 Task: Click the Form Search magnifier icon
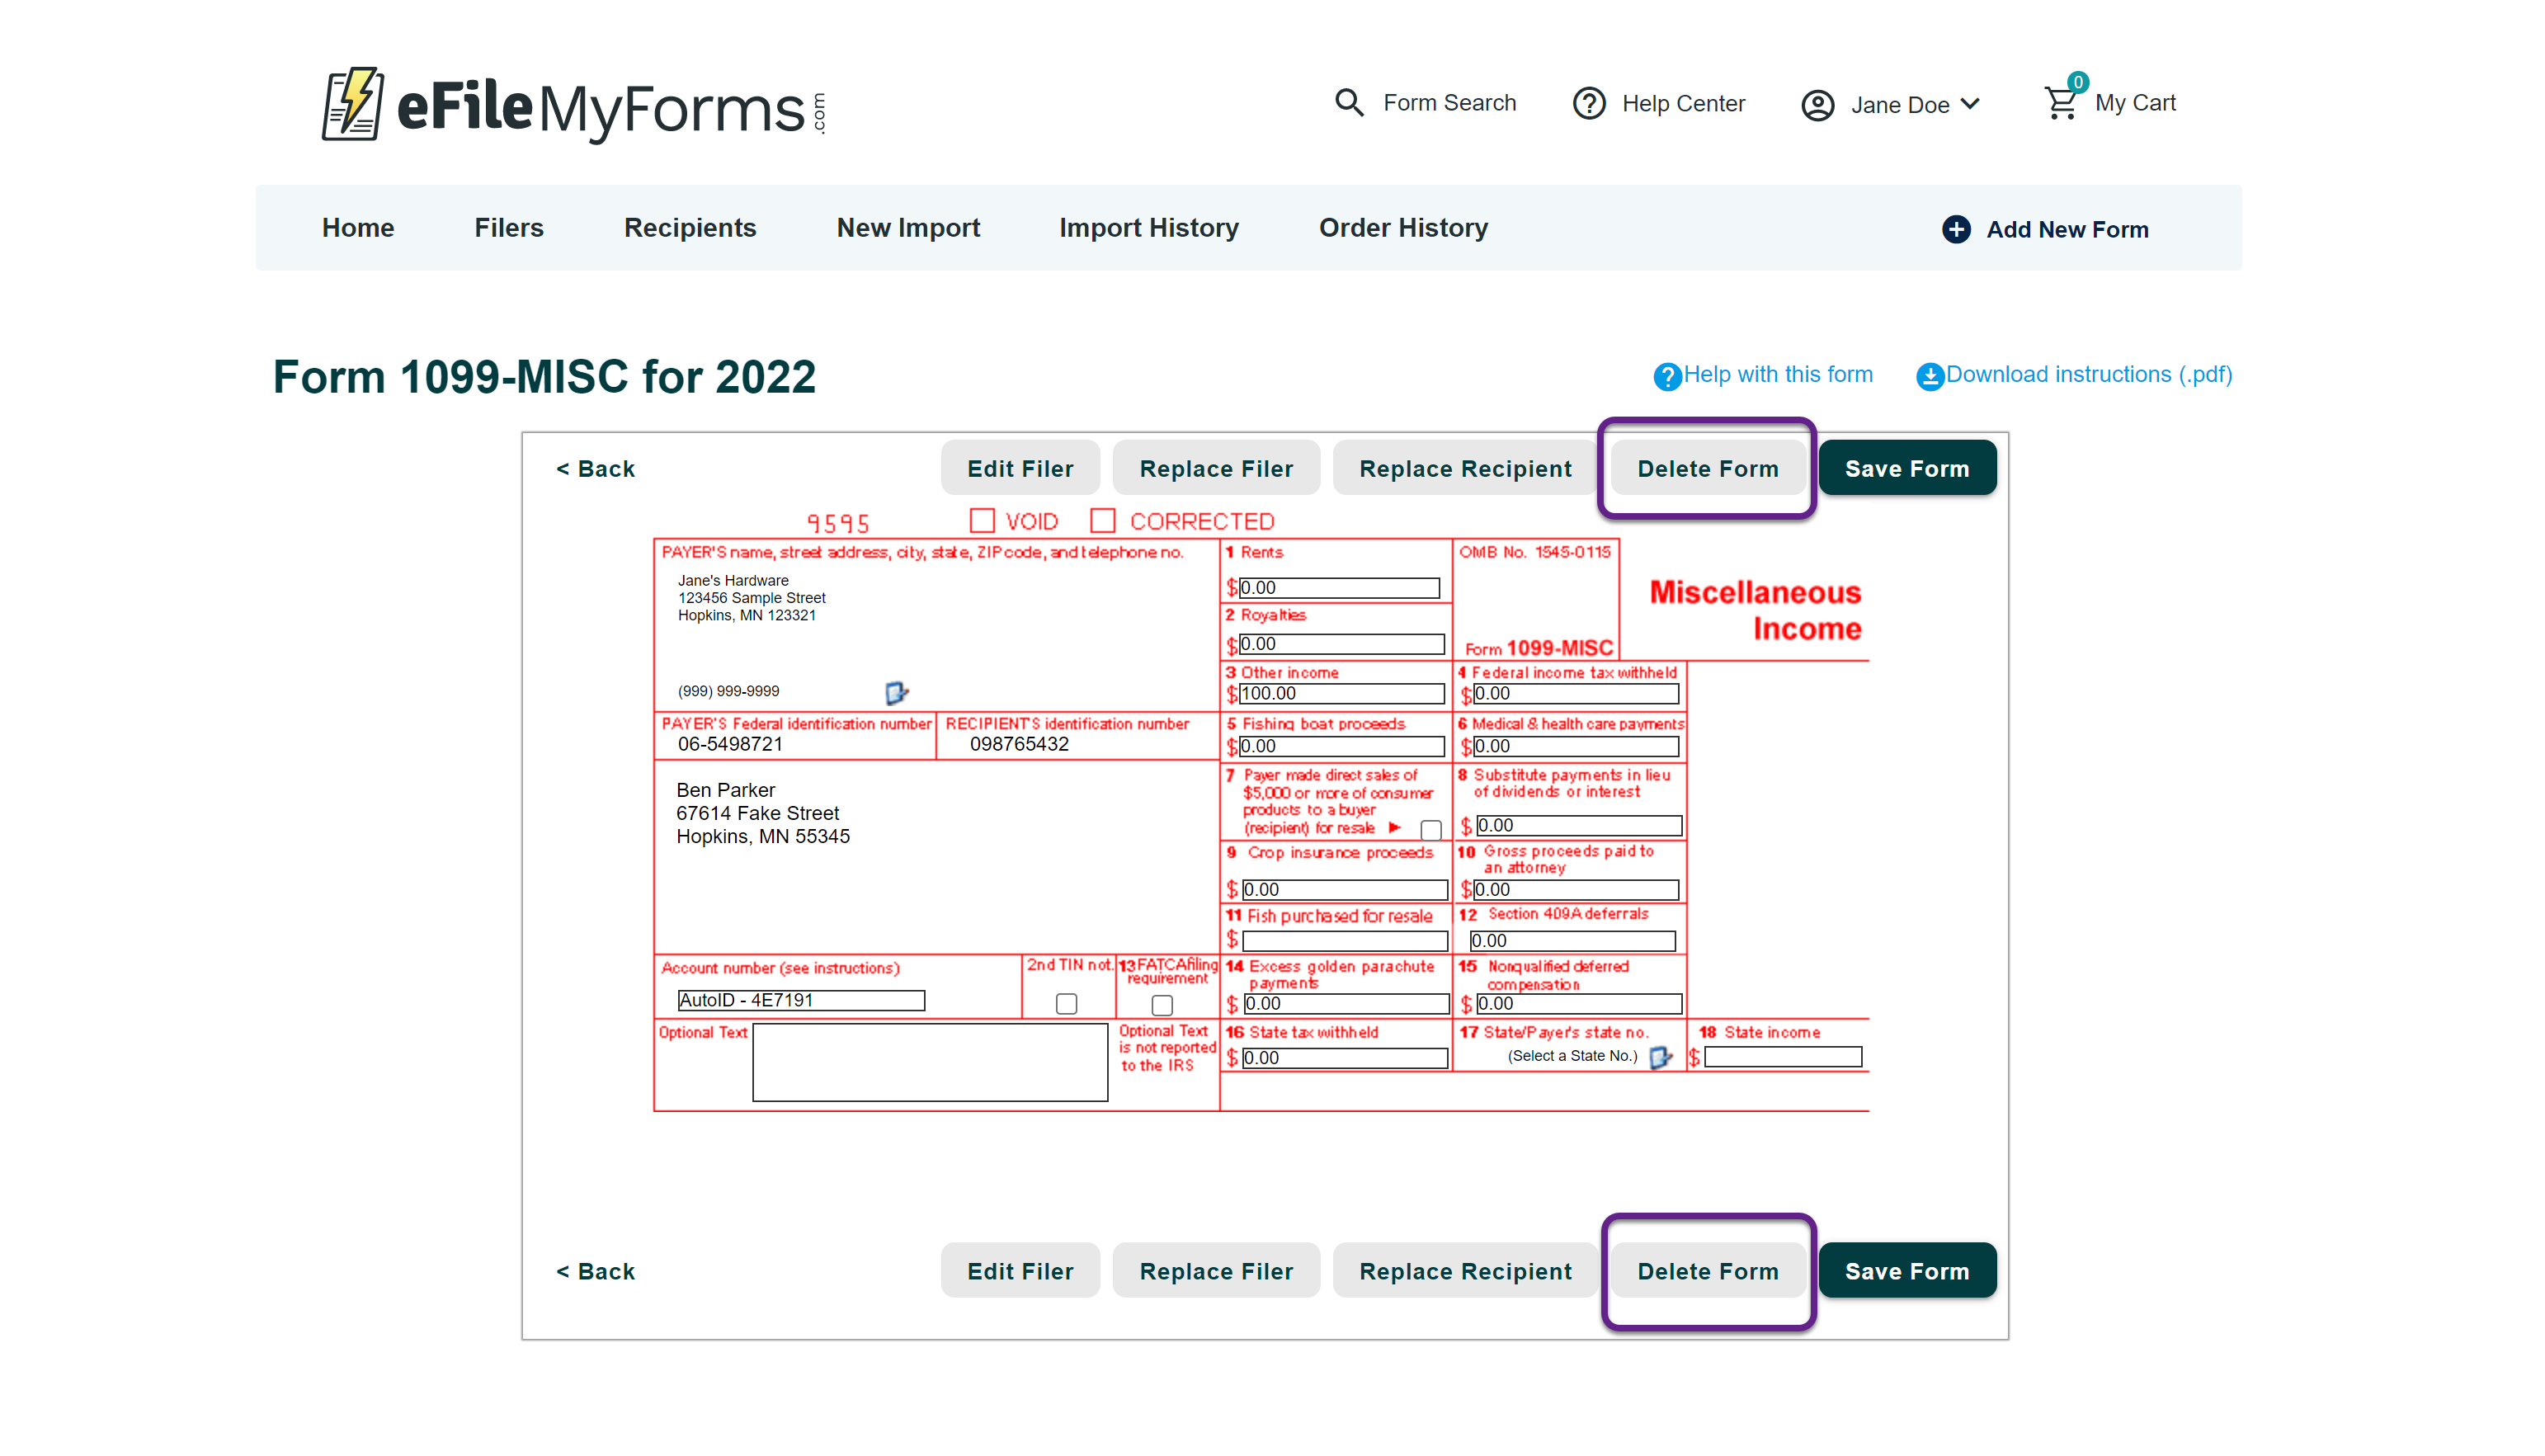(1349, 102)
